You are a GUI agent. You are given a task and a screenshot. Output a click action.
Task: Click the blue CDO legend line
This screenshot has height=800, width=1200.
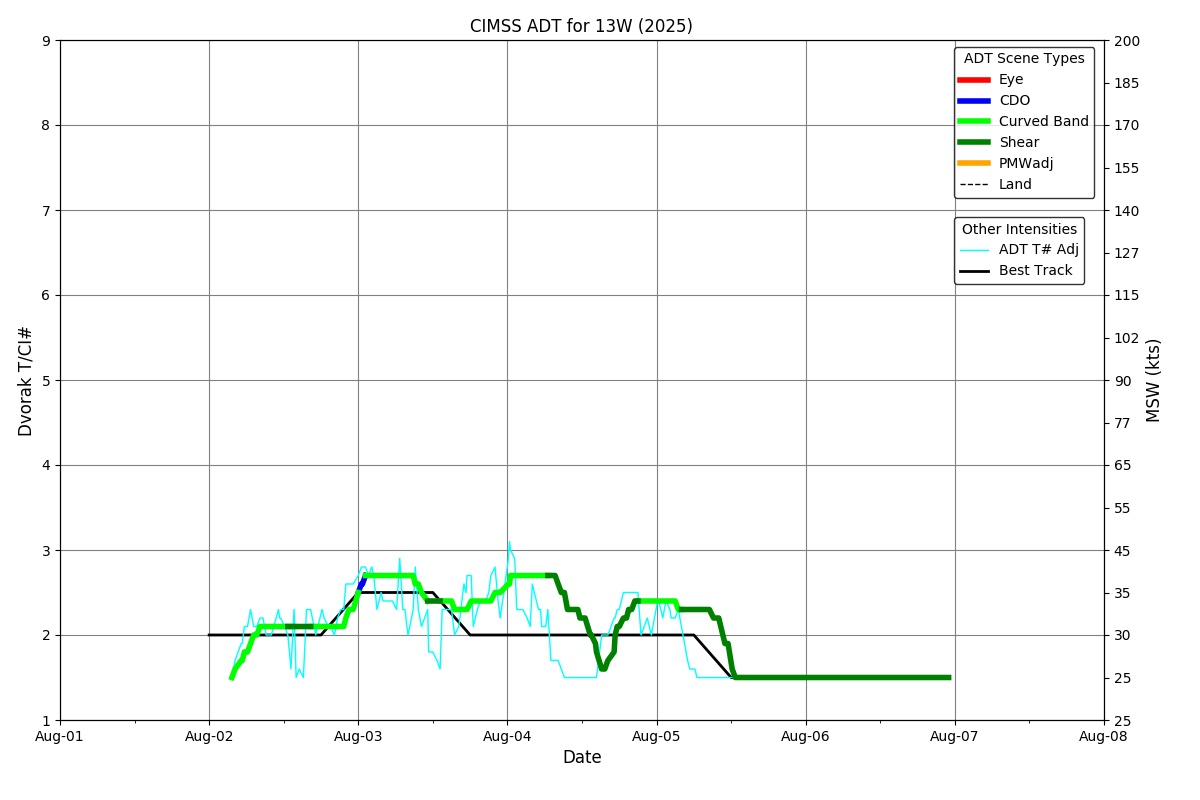point(973,101)
